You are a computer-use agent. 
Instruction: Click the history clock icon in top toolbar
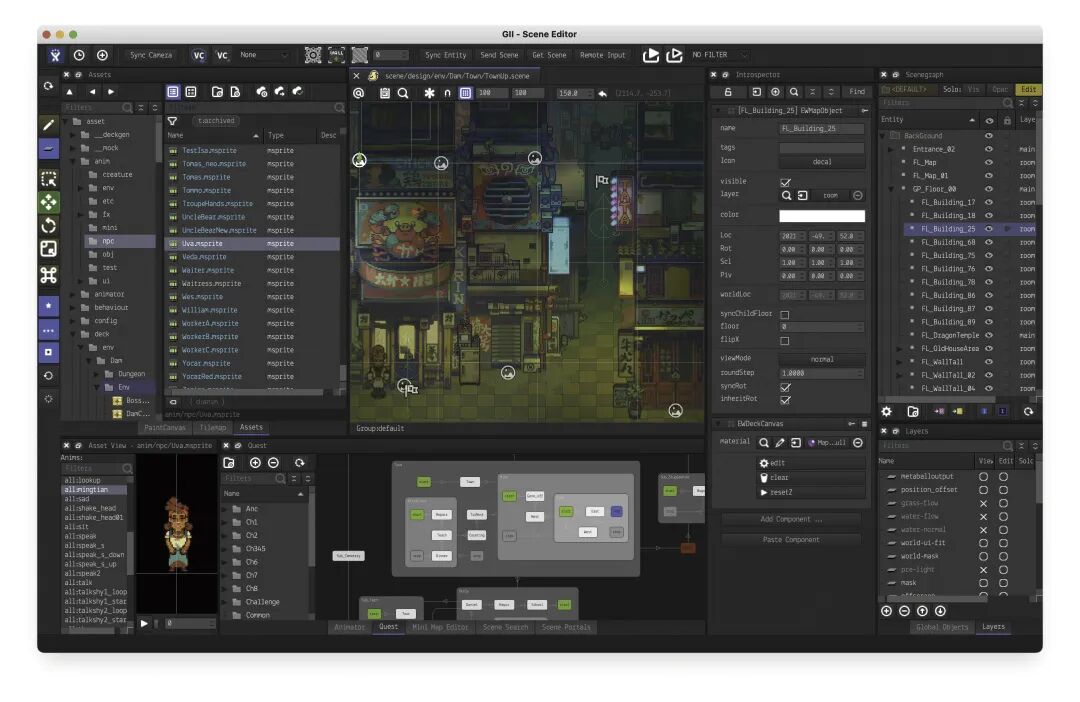(x=79, y=55)
